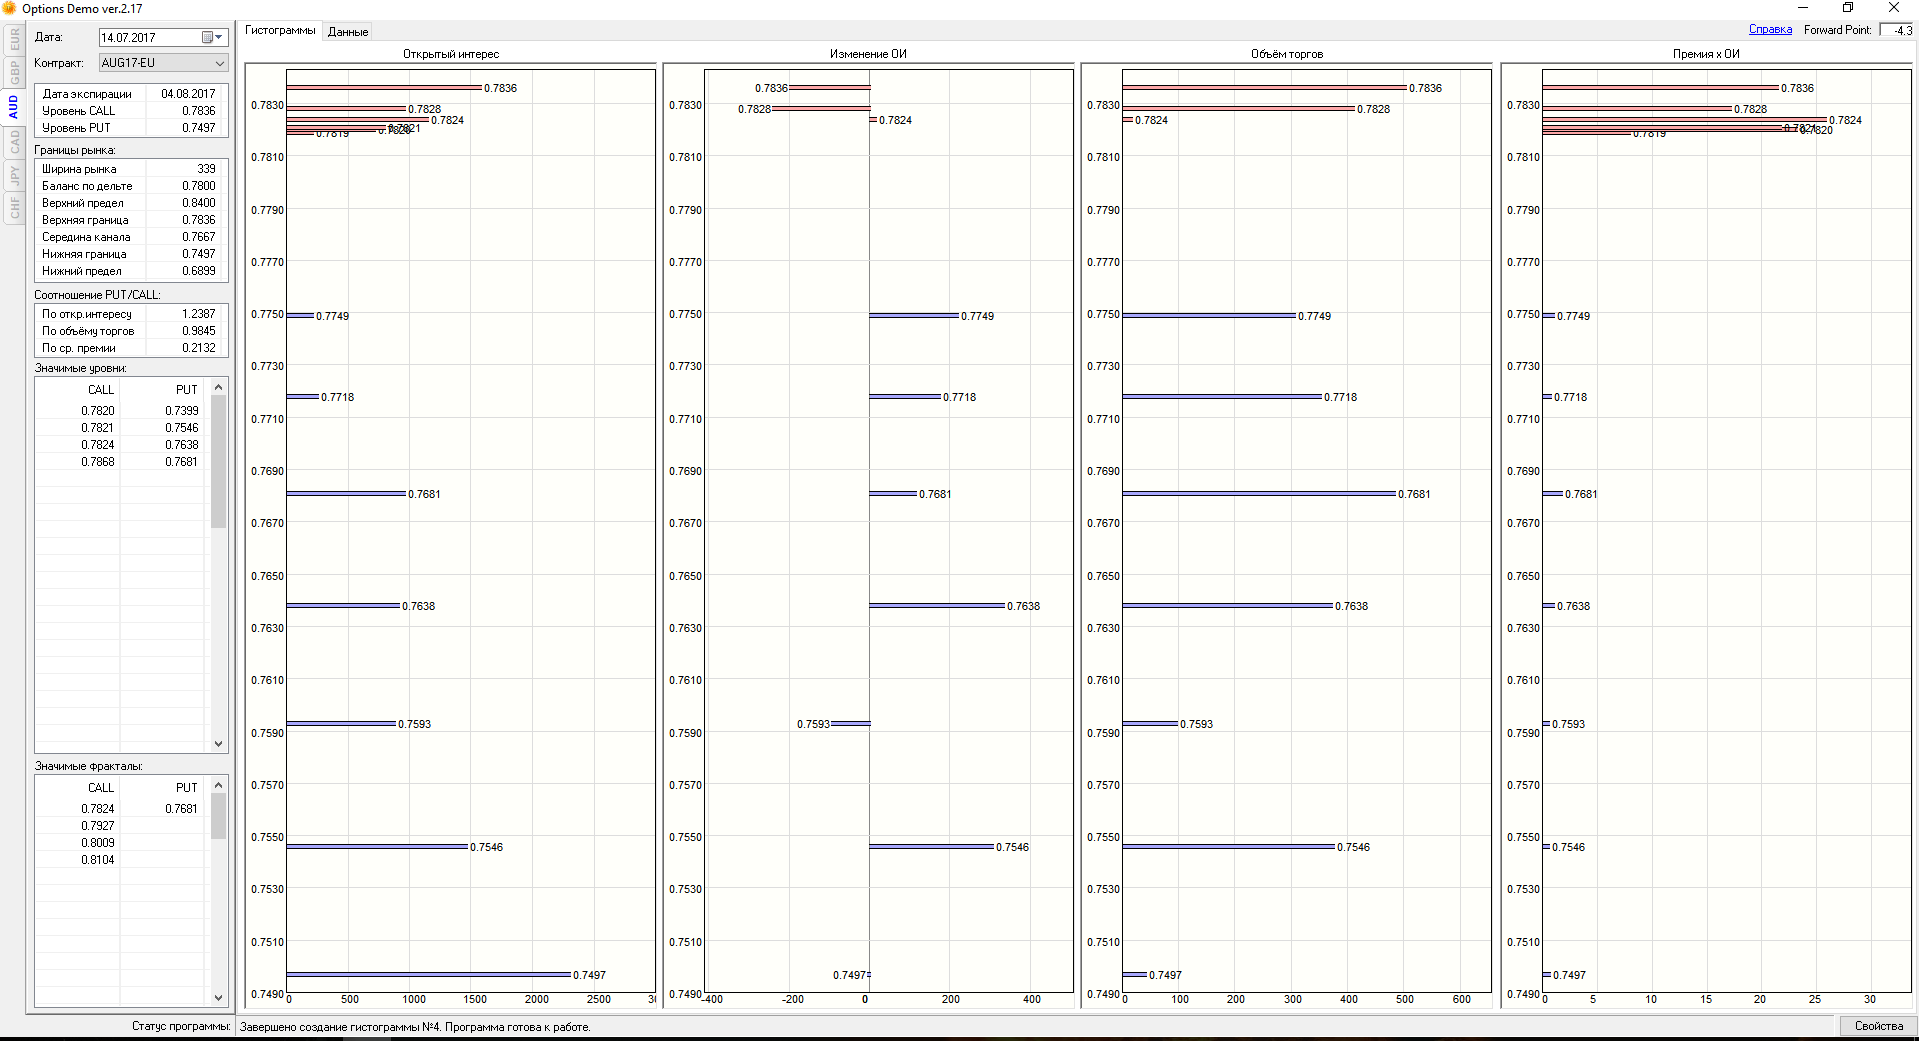Restore down the application window

[x=1848, y=8]
